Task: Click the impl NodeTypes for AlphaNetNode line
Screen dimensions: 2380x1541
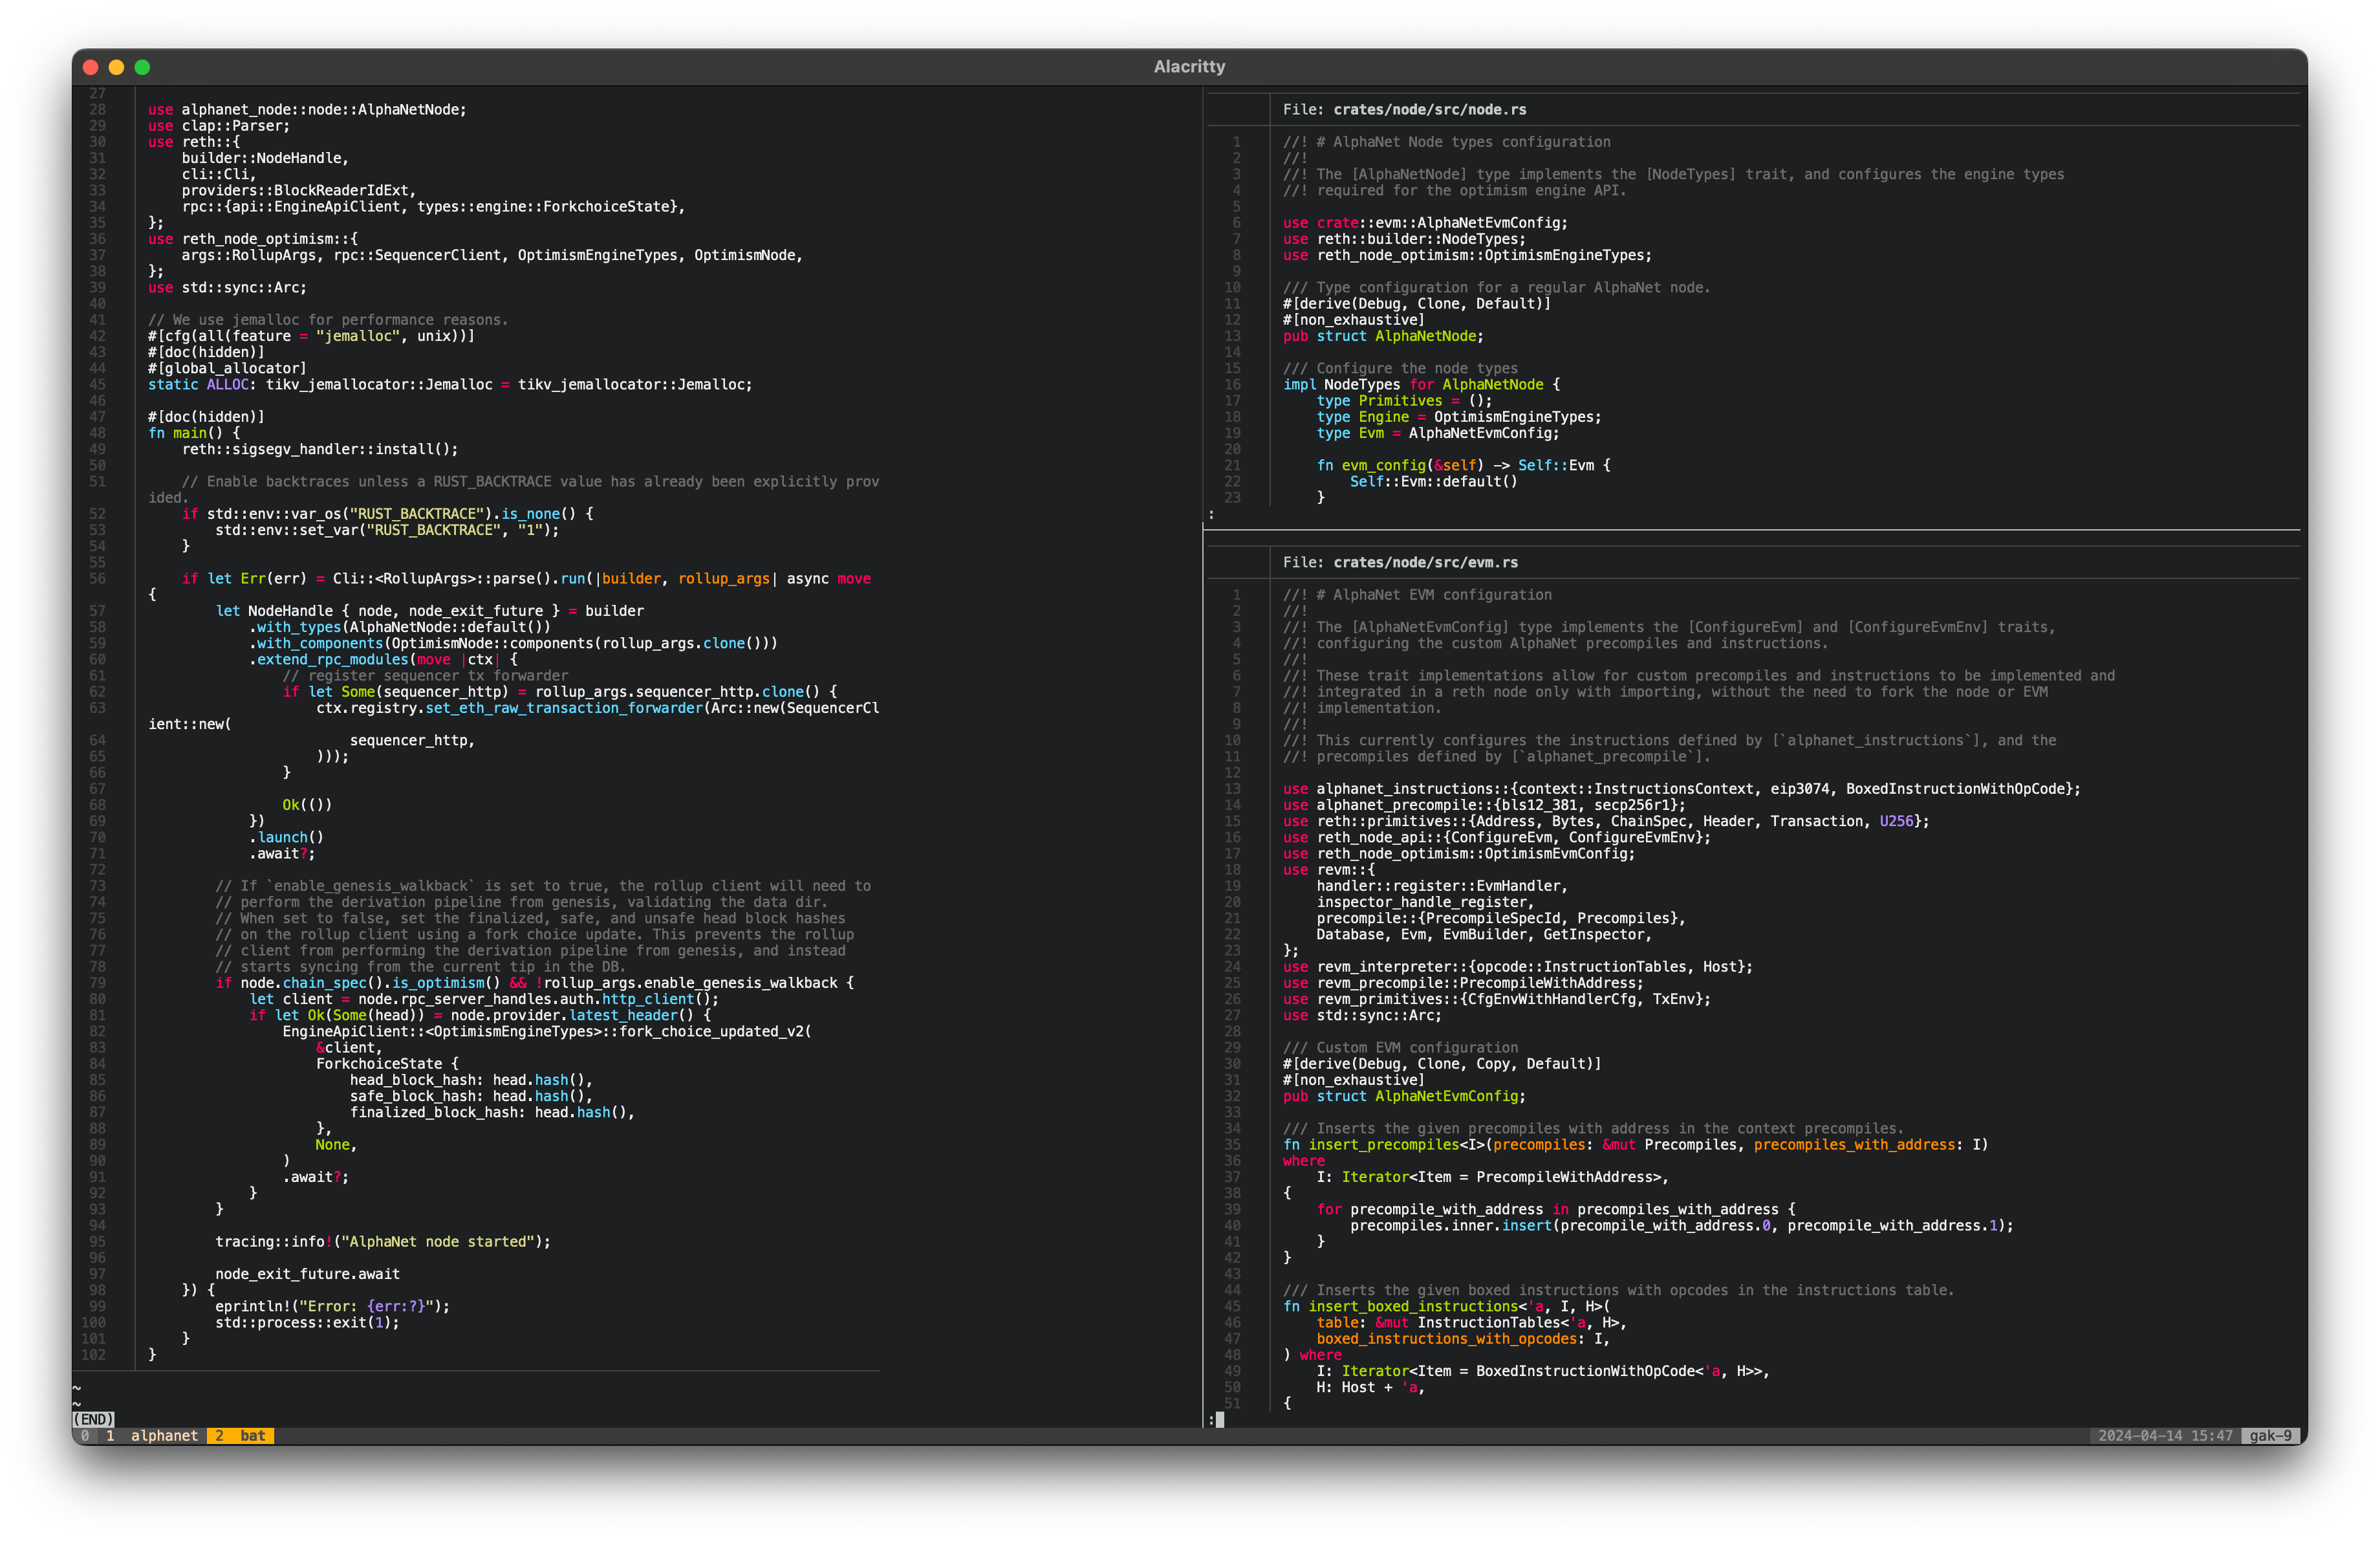Action: coord(1420,385)
